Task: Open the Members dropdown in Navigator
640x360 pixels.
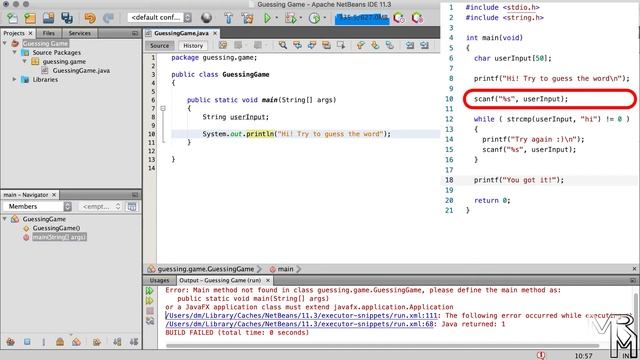Action: click(x=37, y=207)
